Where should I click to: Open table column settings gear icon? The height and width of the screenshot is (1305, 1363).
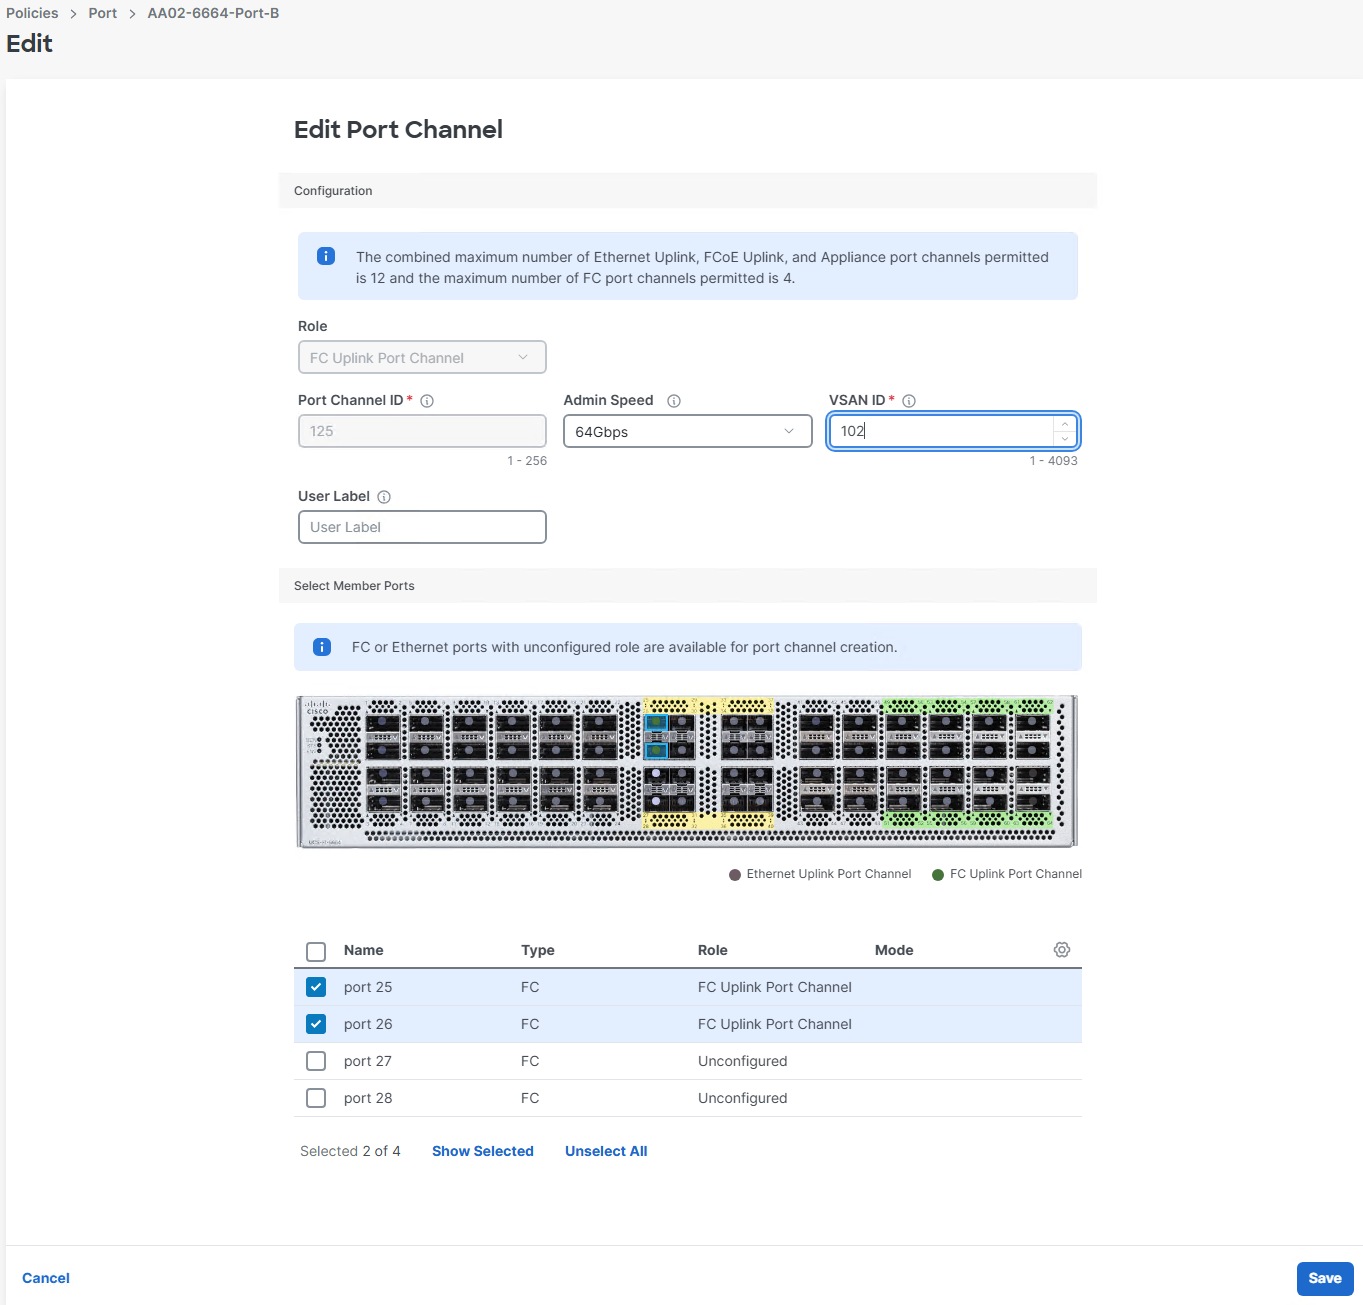point(1062,950)
